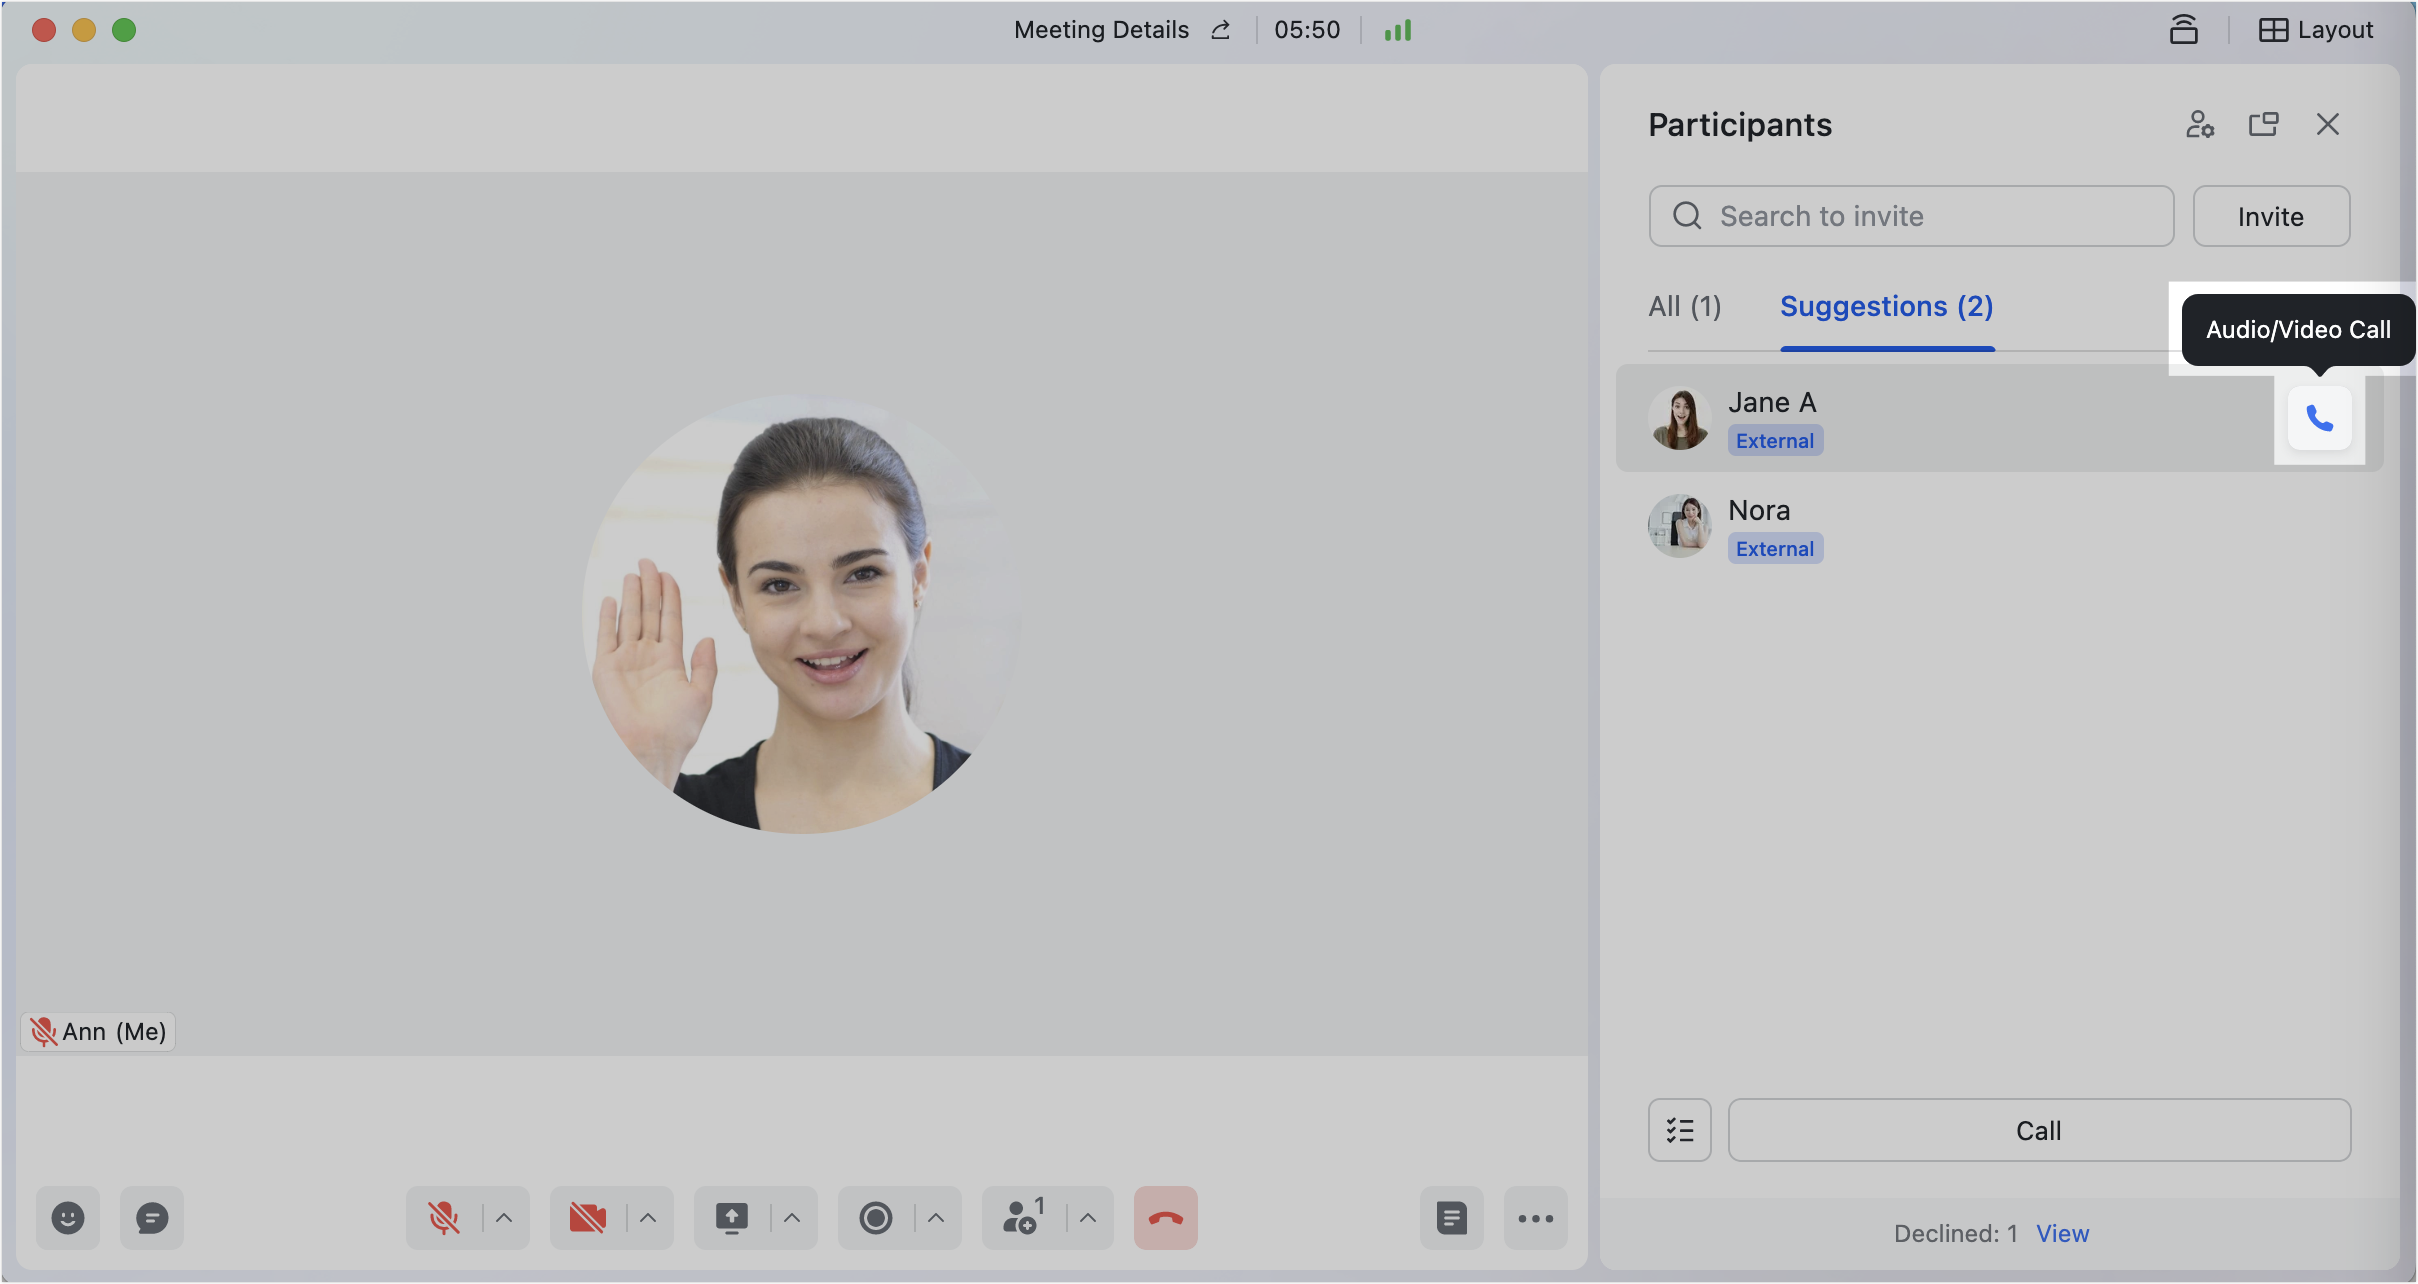
Task: Select the Suggestions (2) tab
Action: click(x=1887, y=307)
